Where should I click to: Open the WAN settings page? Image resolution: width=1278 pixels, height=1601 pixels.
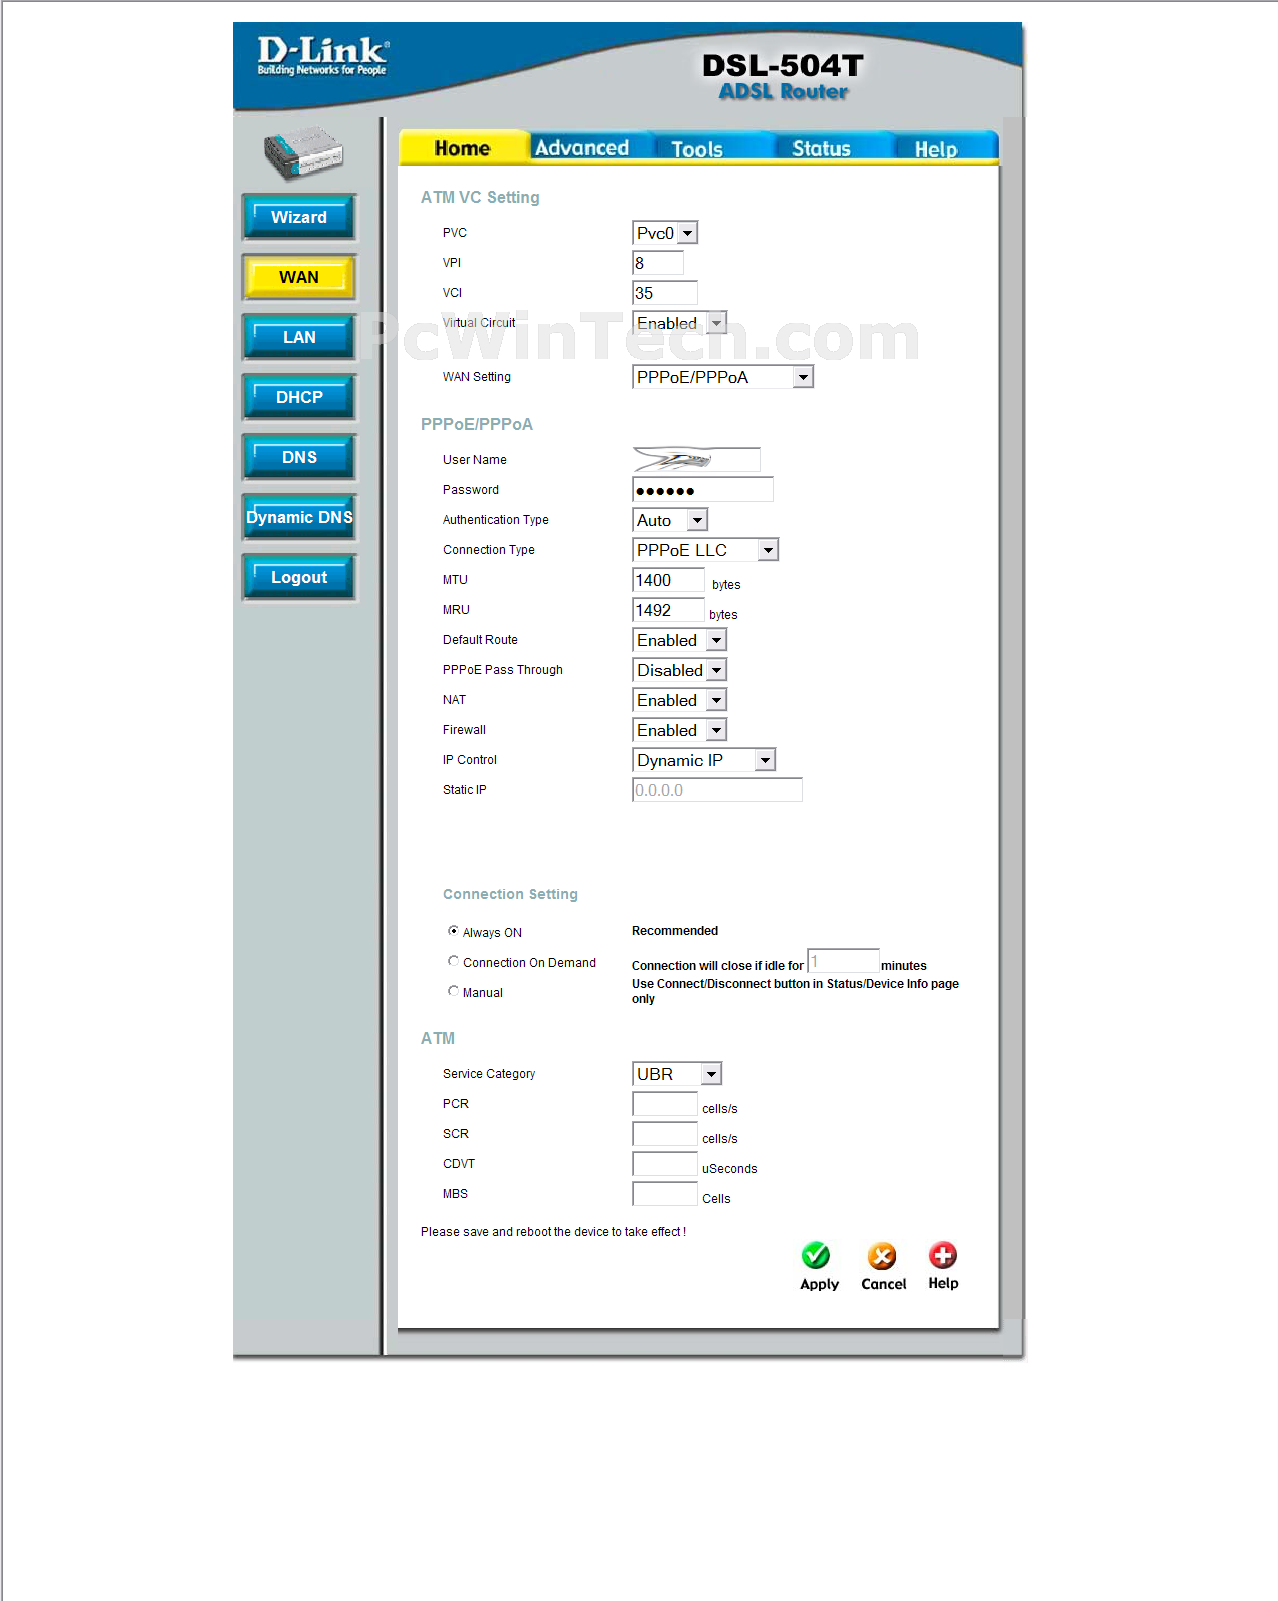[x=299, y=277]
